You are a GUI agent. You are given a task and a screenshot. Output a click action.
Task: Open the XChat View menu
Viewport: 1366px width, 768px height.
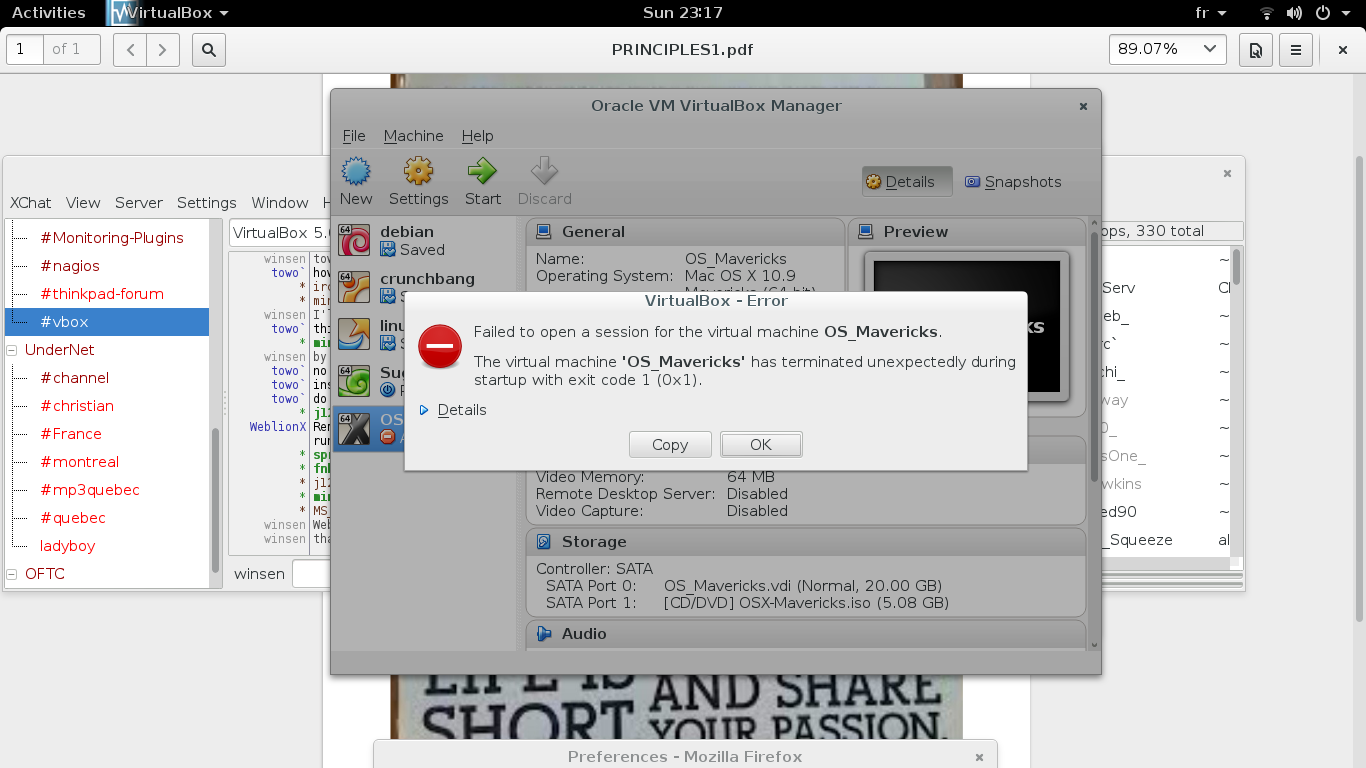83,202
